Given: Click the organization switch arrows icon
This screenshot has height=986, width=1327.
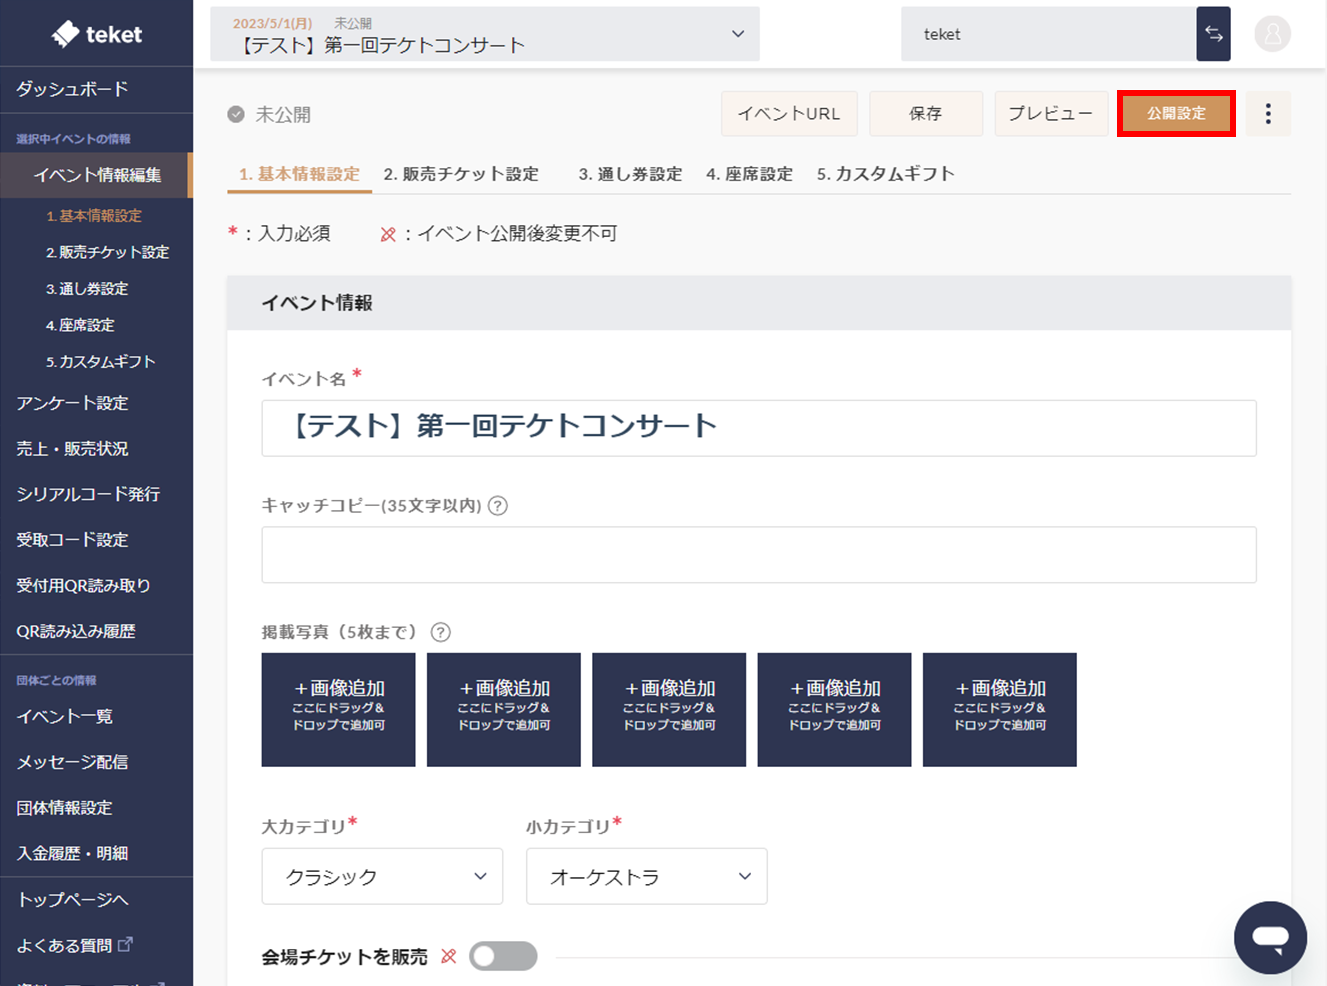Looking at the screenshot, I should [1213, 34].
